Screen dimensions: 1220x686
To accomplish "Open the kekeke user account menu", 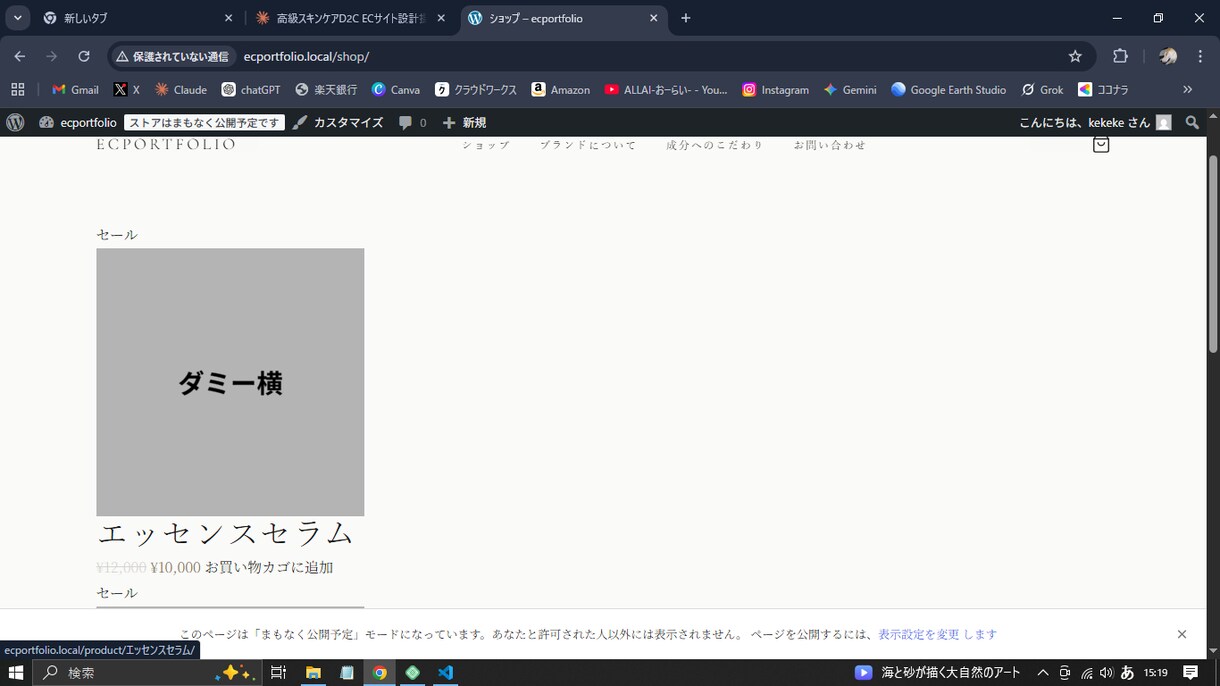I will tap(1095, 122).
